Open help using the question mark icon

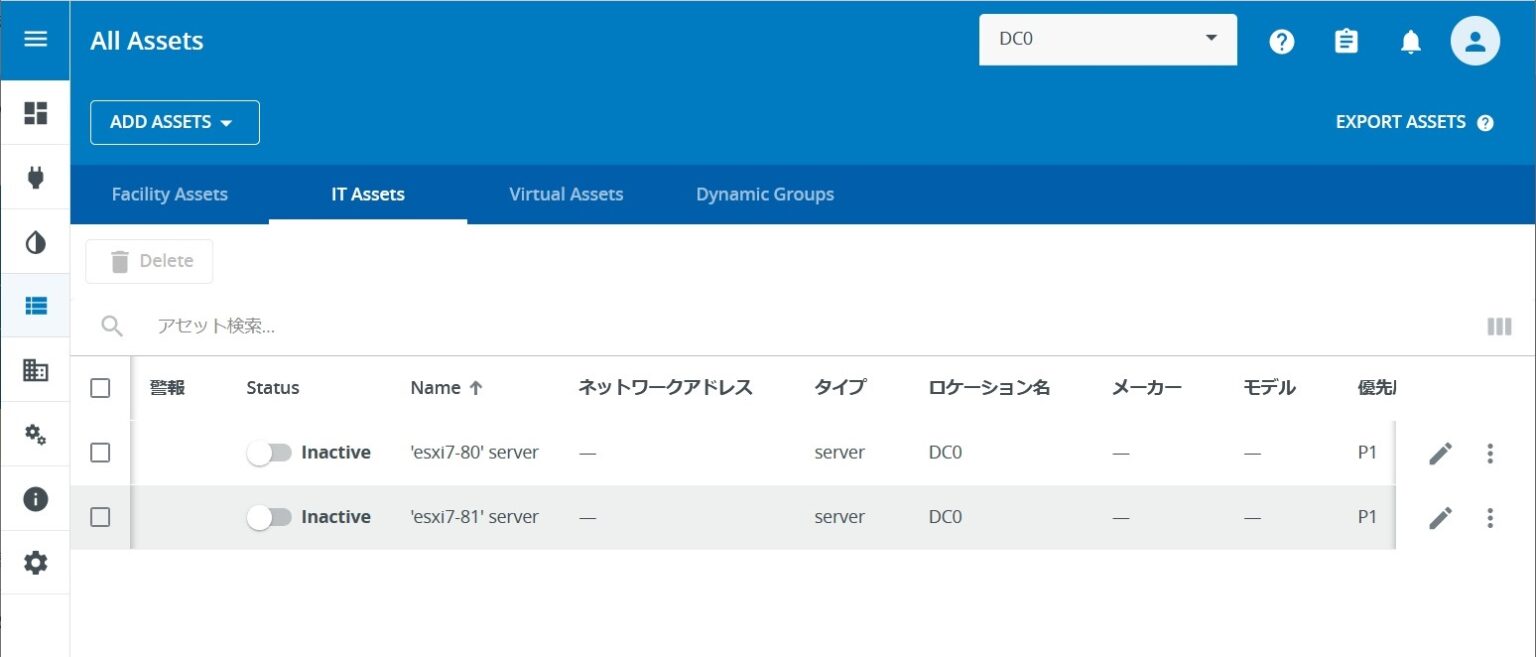1281,41
